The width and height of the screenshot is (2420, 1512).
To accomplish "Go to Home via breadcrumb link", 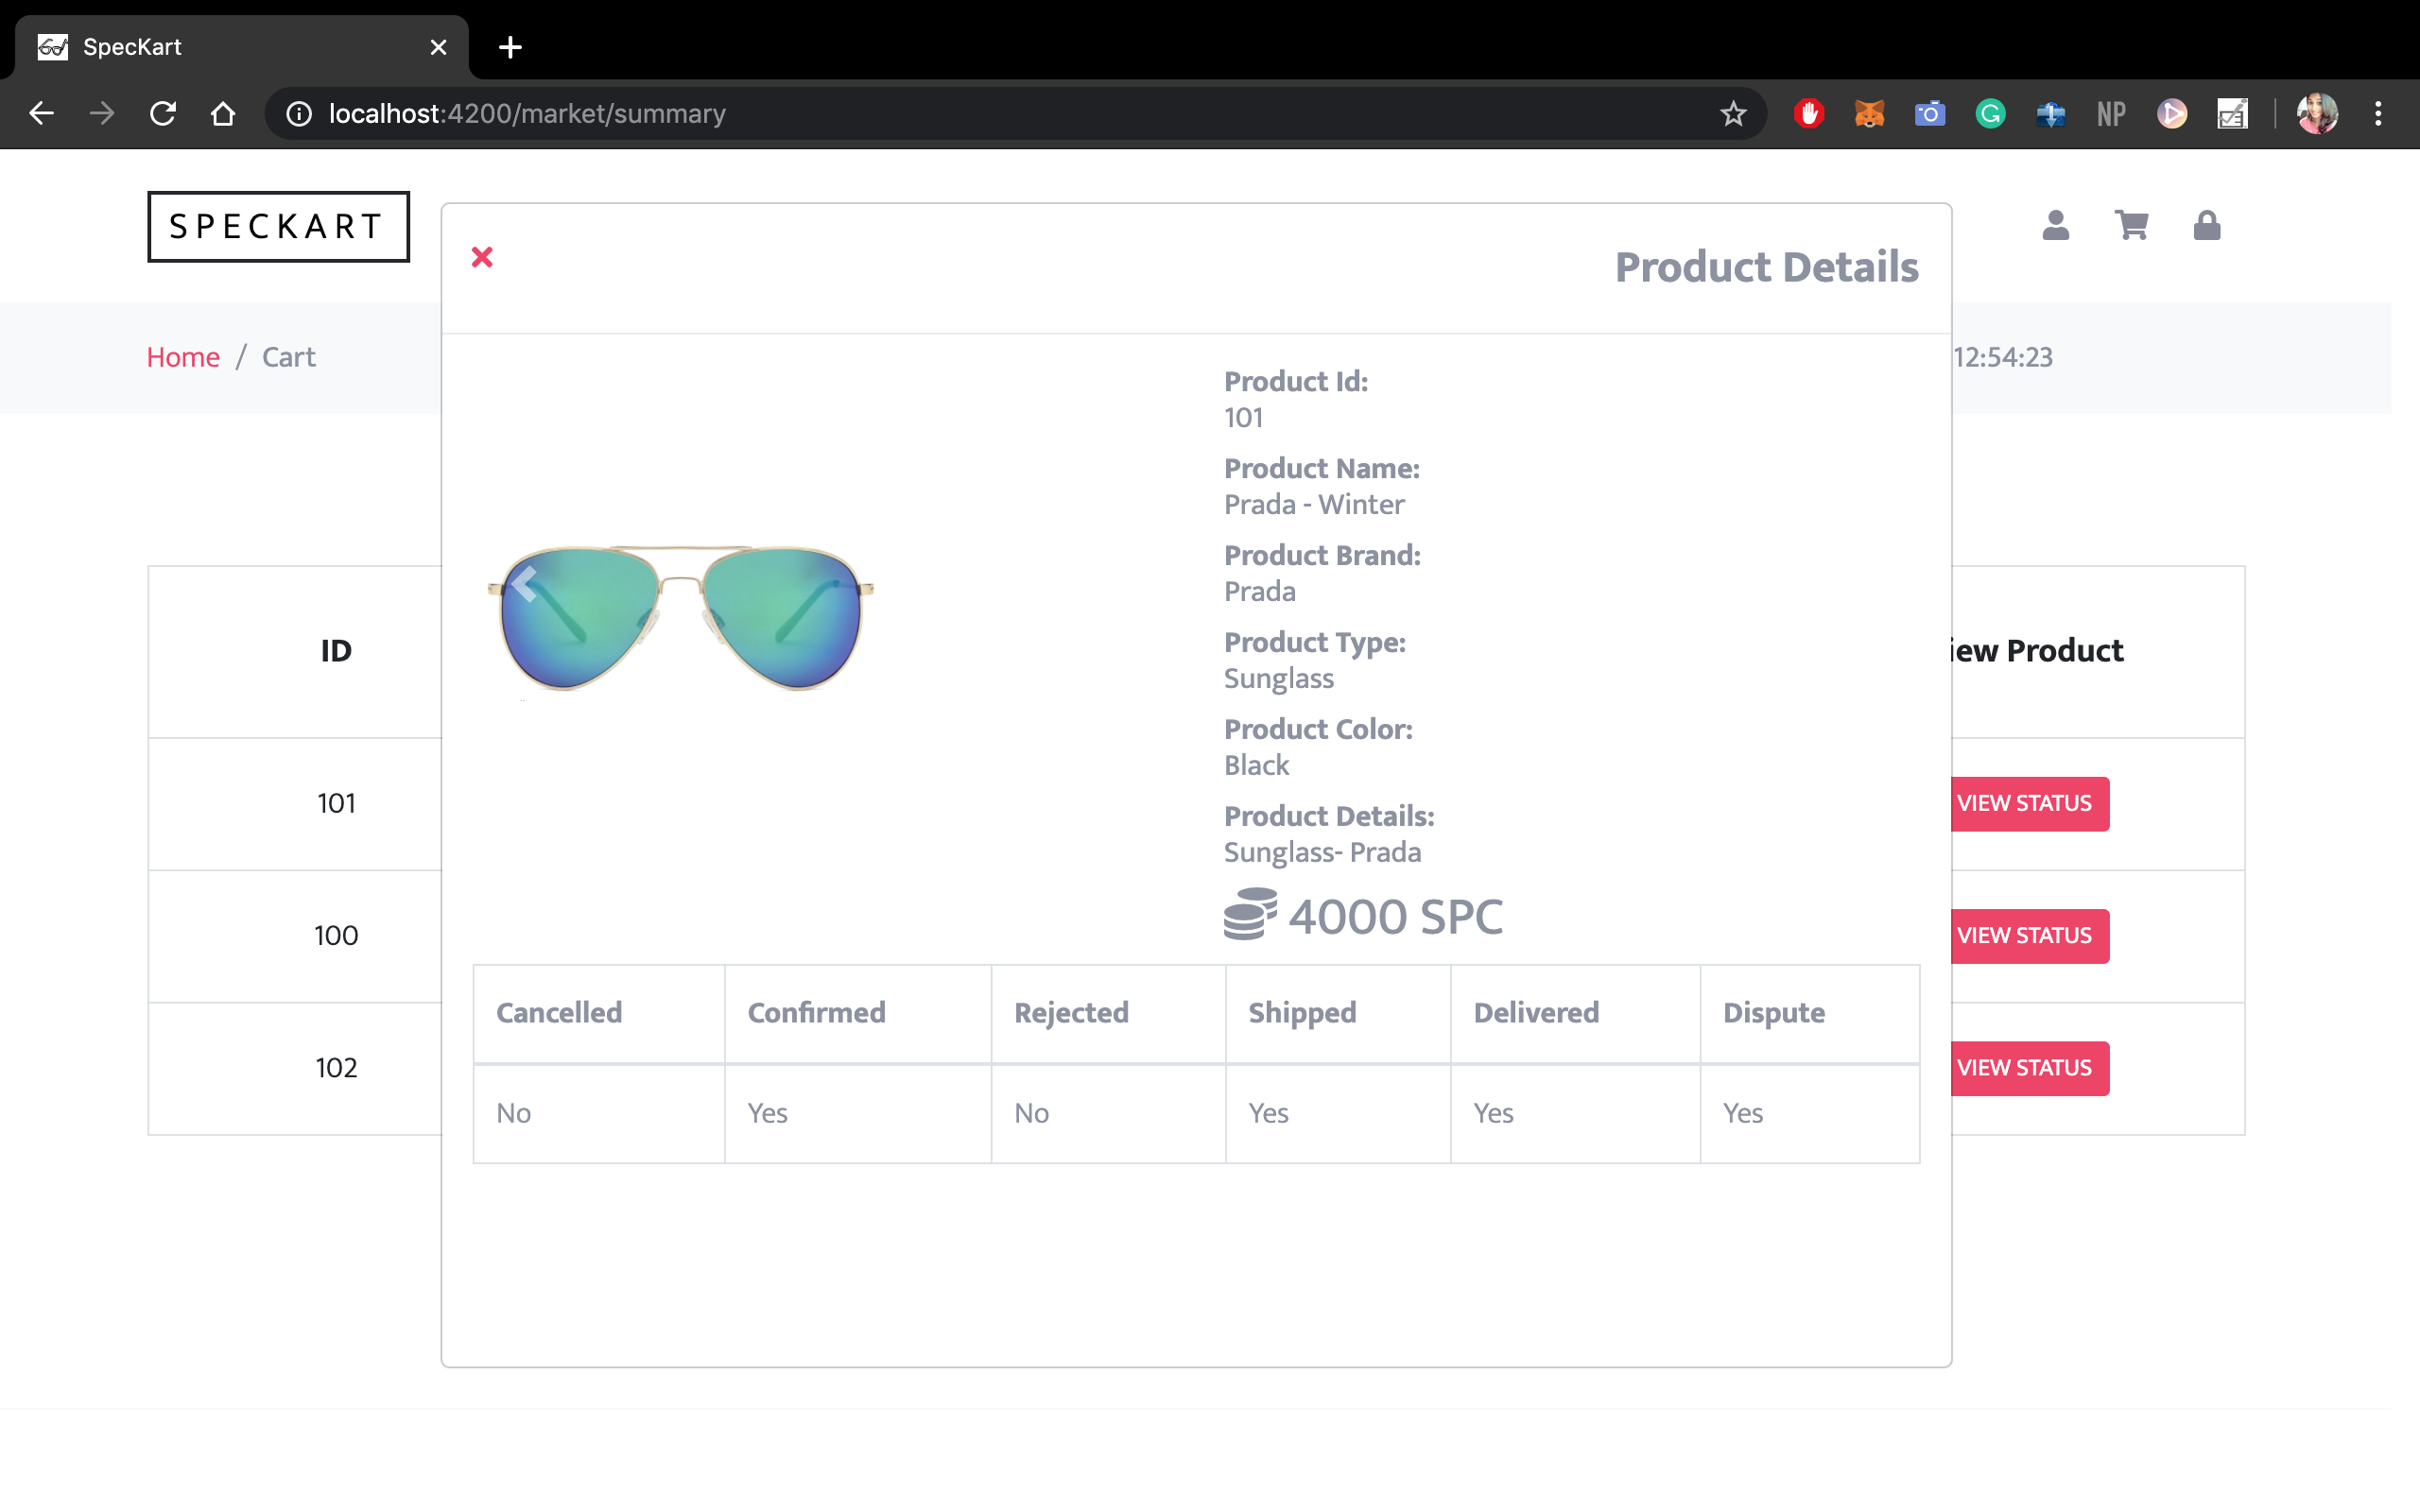I will click(x=183, y=357).
